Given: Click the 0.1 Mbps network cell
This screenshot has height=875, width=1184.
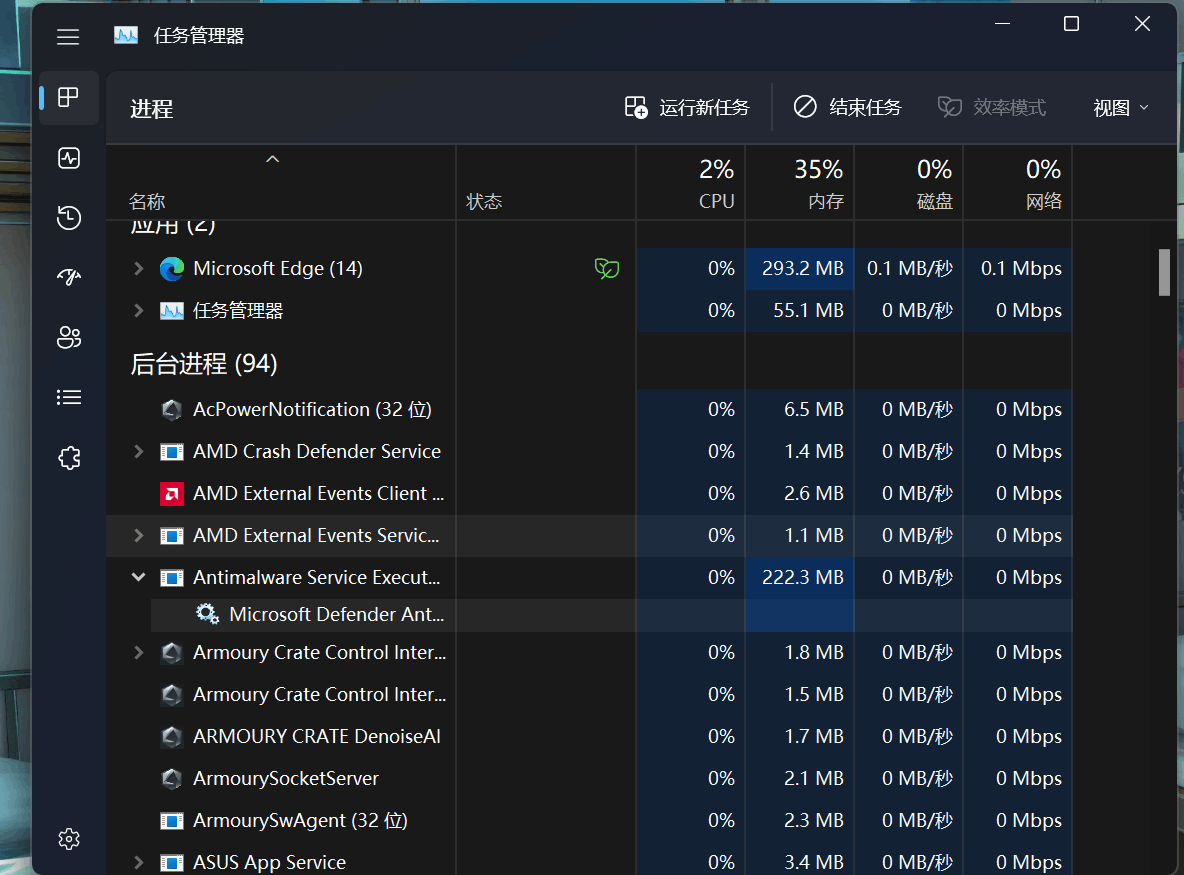Looking at the screenshot, I should 1018,268.
